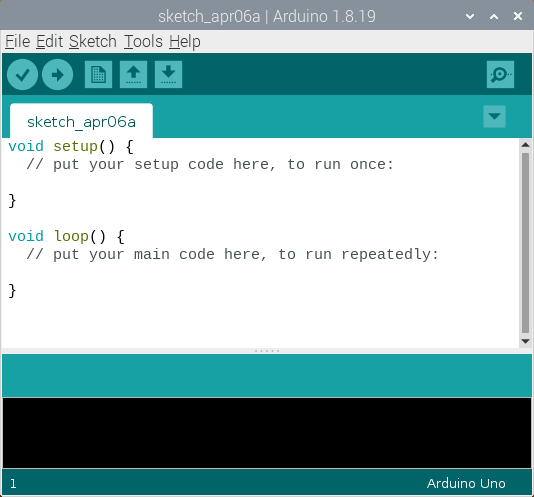This screenshot has width=534, height=497.
Task: Open a sketch with the up-arrow icon
Action: point(134,75)
